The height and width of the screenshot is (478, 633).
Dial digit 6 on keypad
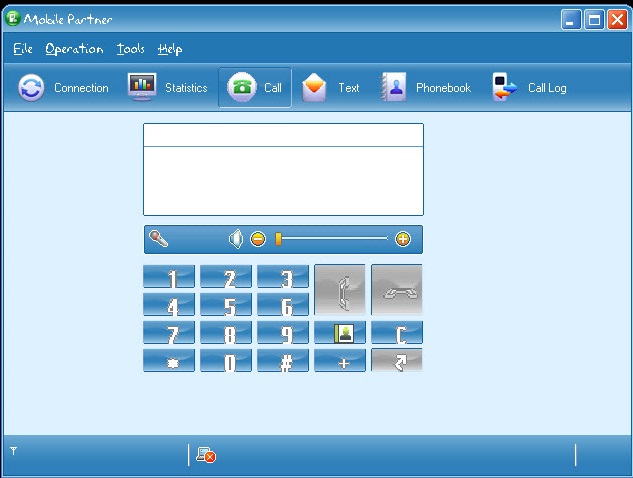coord(283,304)
